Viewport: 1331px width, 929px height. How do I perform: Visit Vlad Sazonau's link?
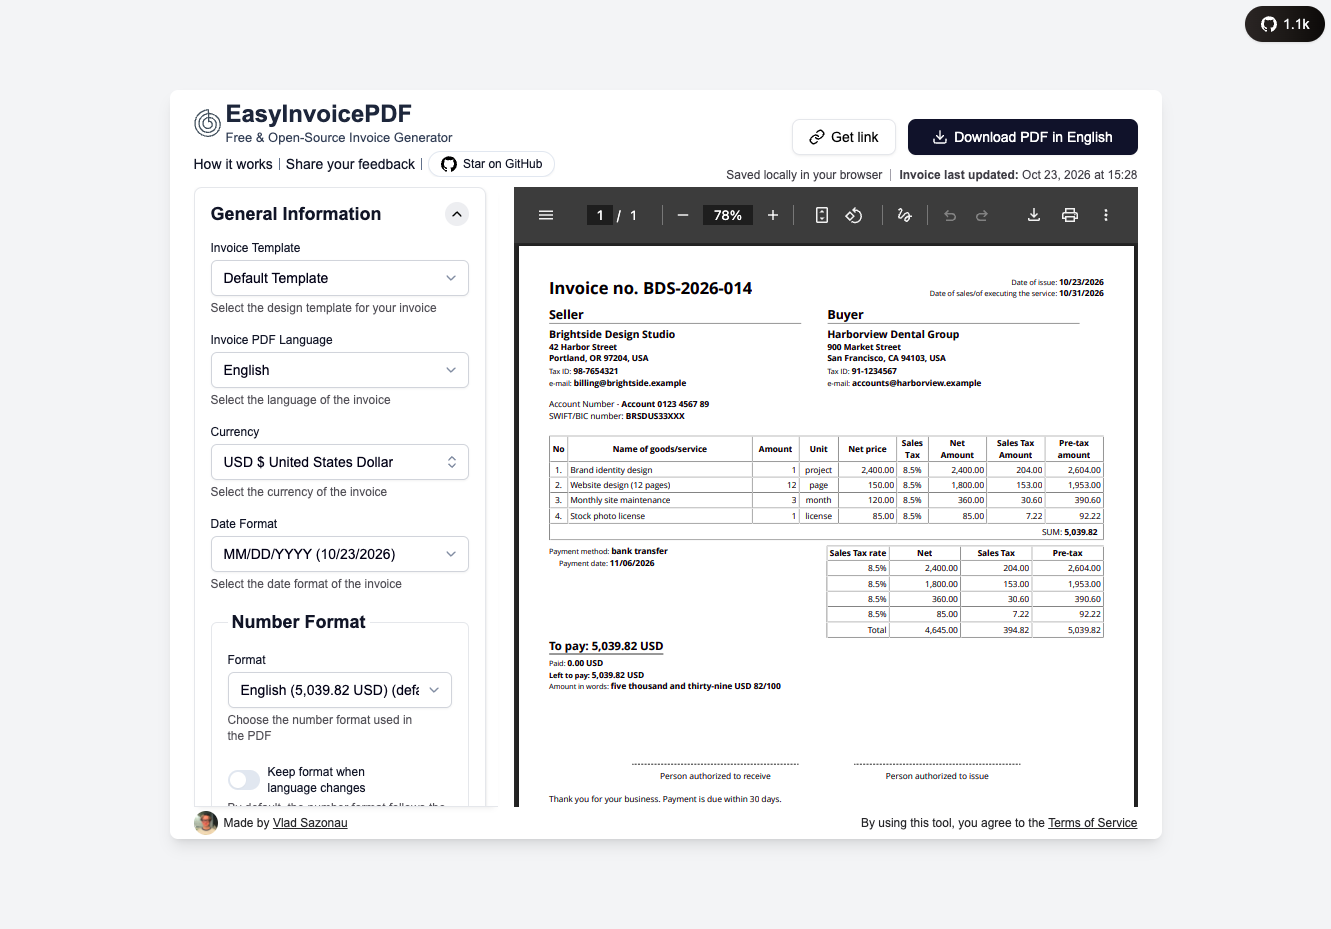pos(310,823)
